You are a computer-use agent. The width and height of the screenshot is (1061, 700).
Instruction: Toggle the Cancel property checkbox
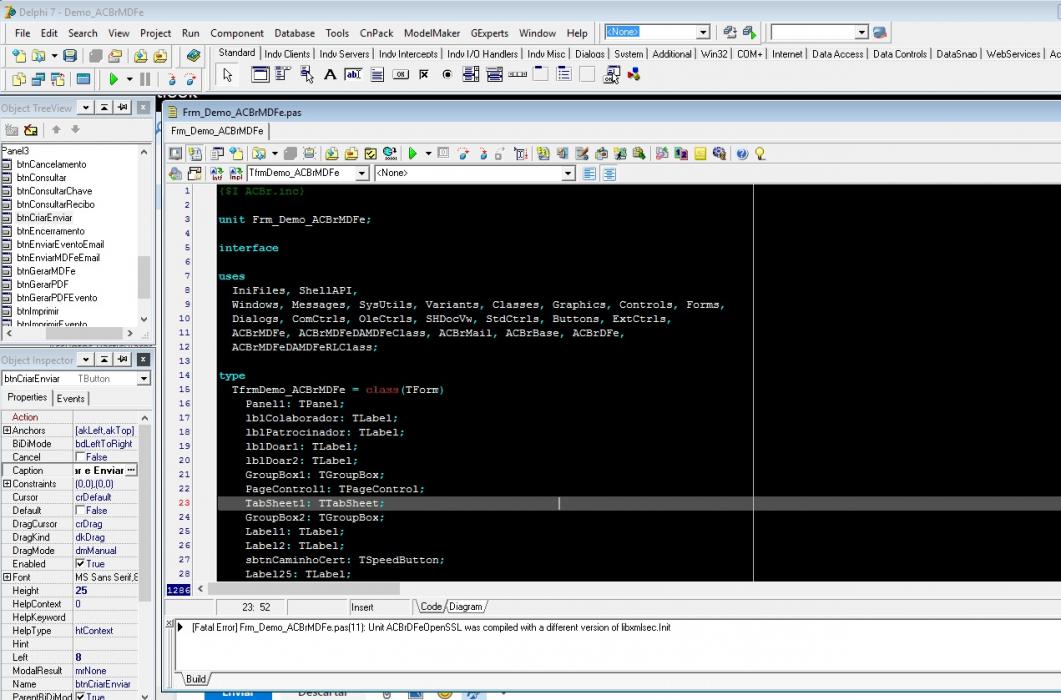click(80, 457)
